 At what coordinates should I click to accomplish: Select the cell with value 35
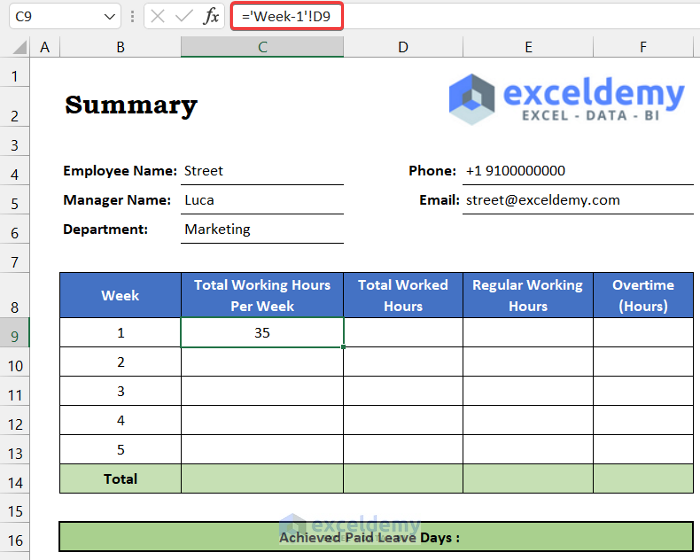262,333
